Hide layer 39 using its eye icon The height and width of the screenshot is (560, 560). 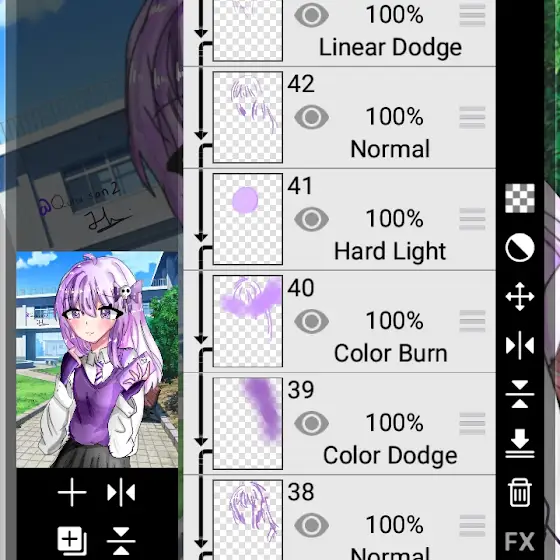311,424
